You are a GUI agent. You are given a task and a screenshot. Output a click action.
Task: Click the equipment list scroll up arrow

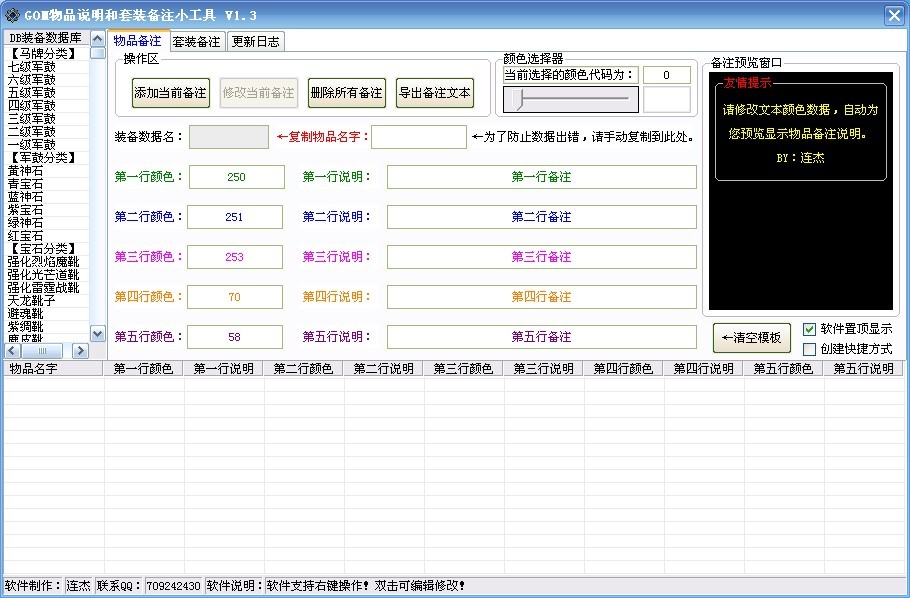[98, 39]
